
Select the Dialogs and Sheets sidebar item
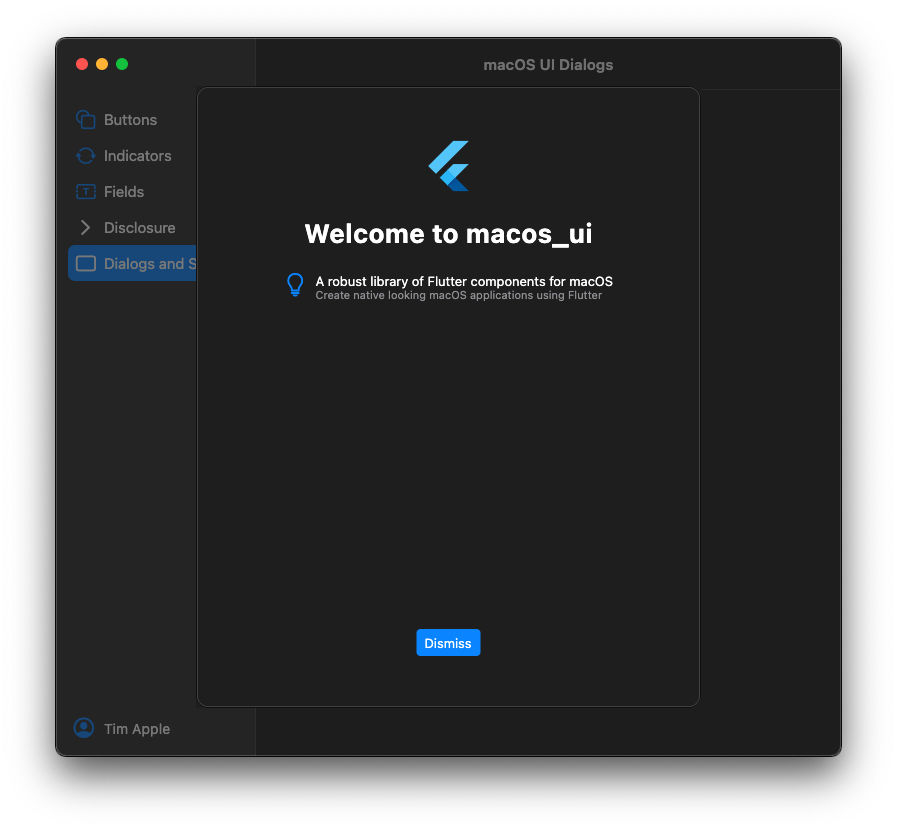[x=132, y=263]
